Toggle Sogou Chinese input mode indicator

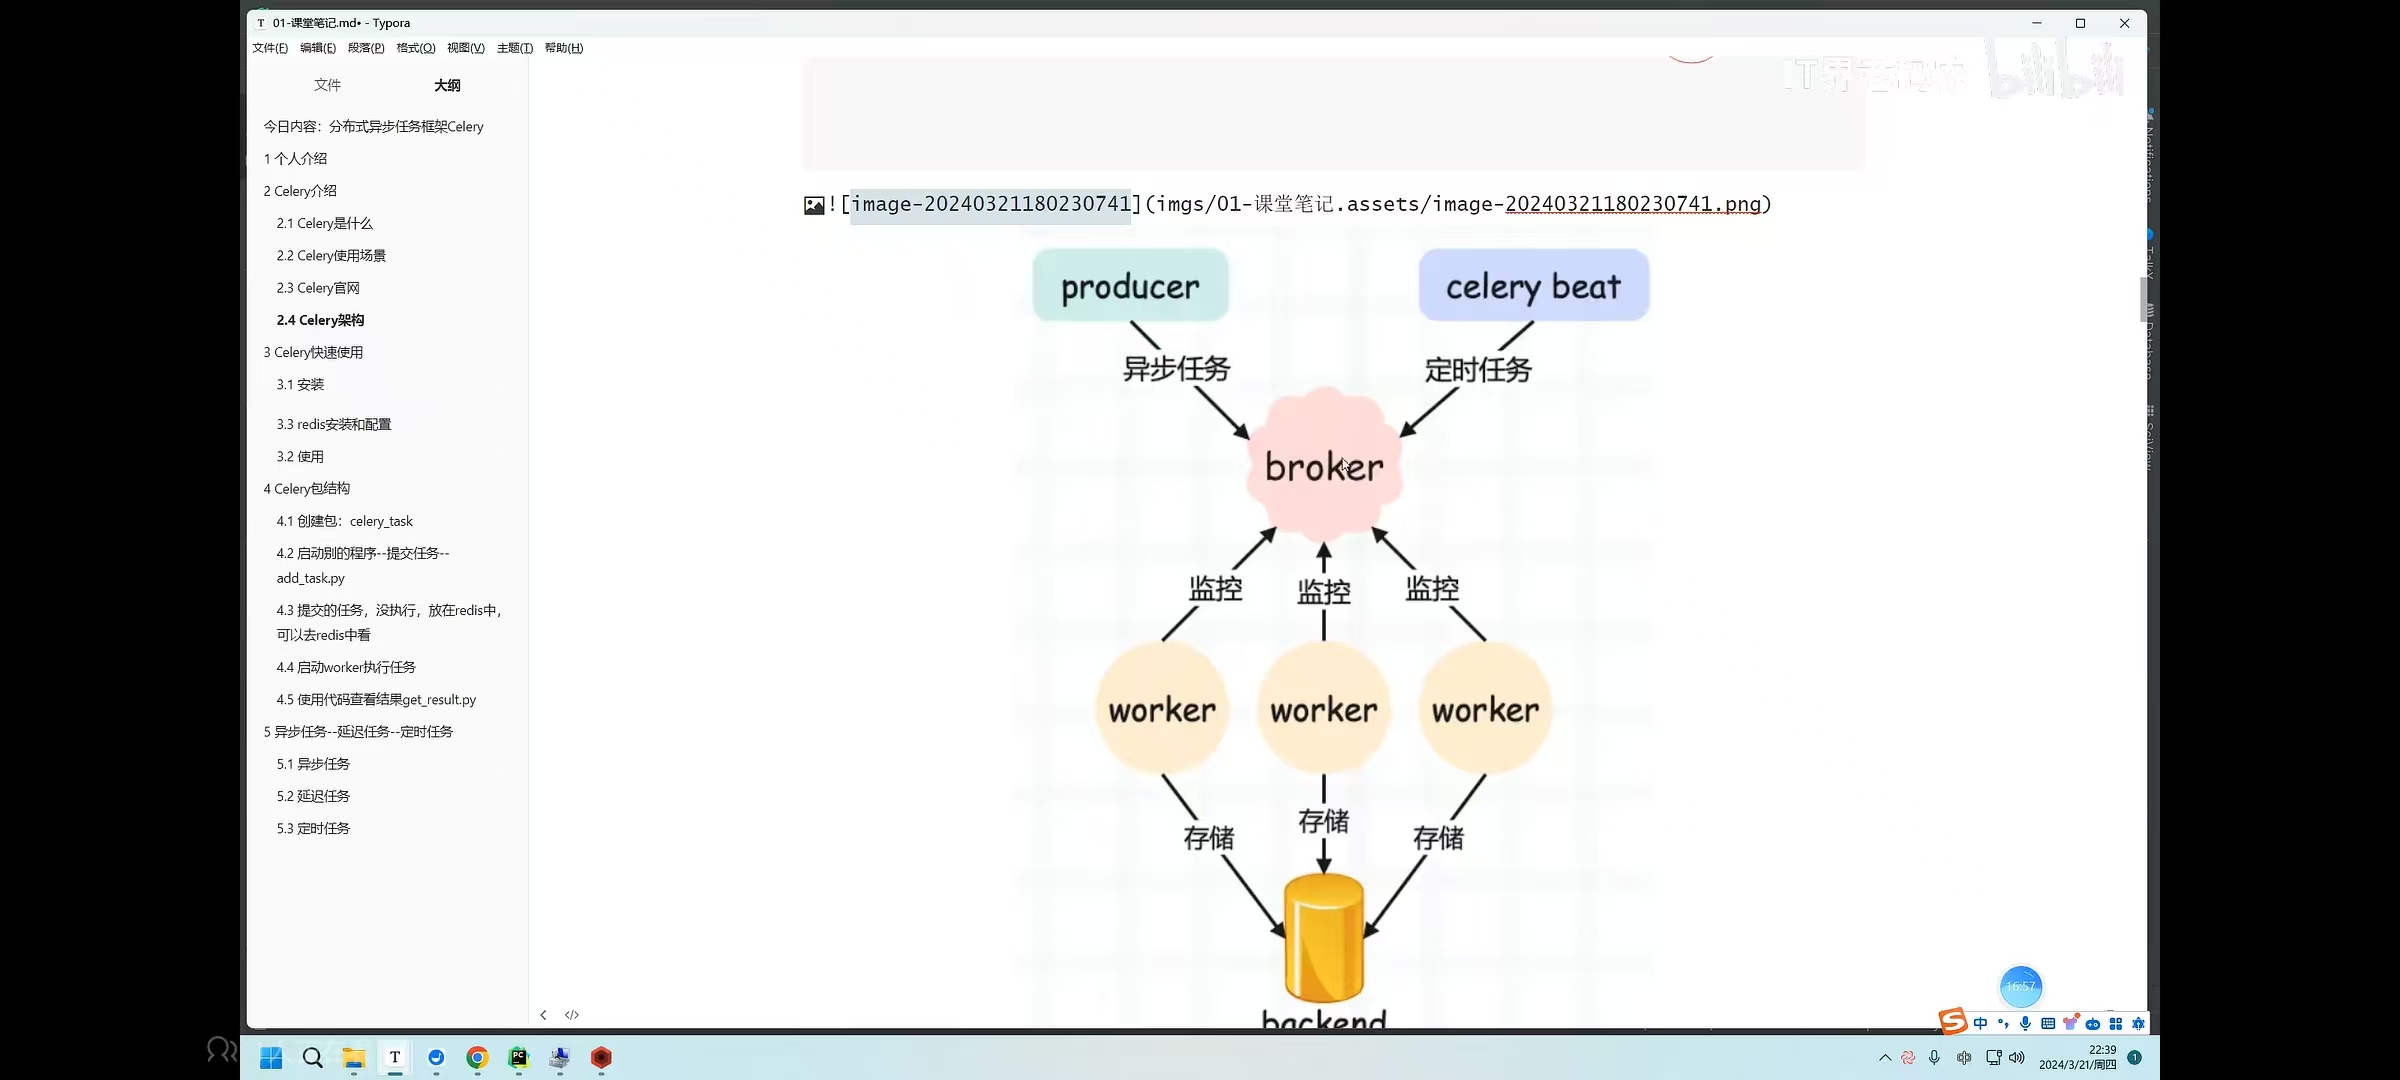pyautogui.click(x=1980, y=1023)
